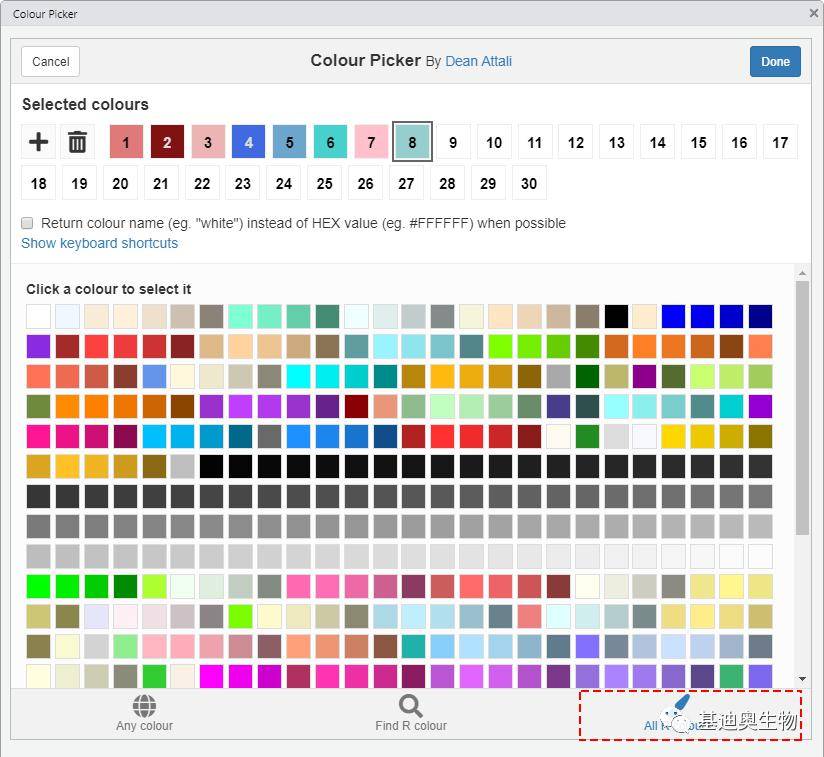Switch to the Find R colour tab

tap(410, 713)
